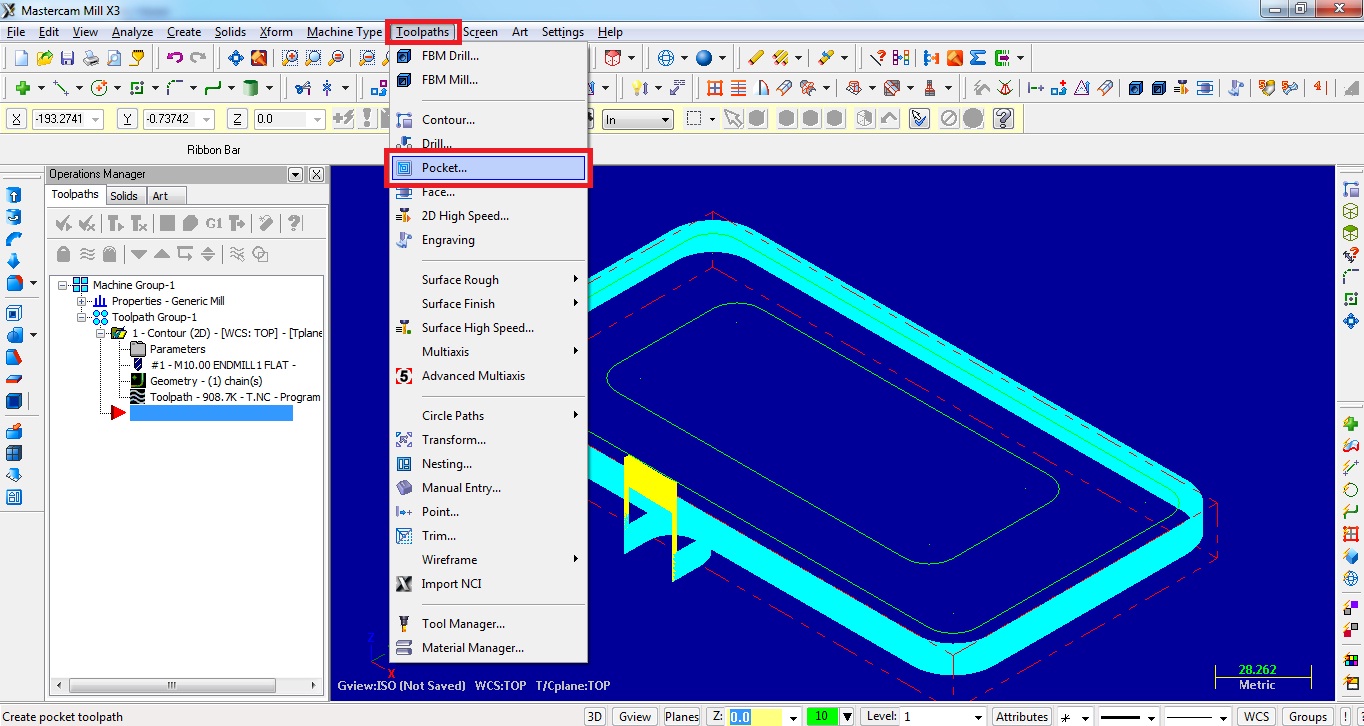Open the Xform menu

click(275, 32)
